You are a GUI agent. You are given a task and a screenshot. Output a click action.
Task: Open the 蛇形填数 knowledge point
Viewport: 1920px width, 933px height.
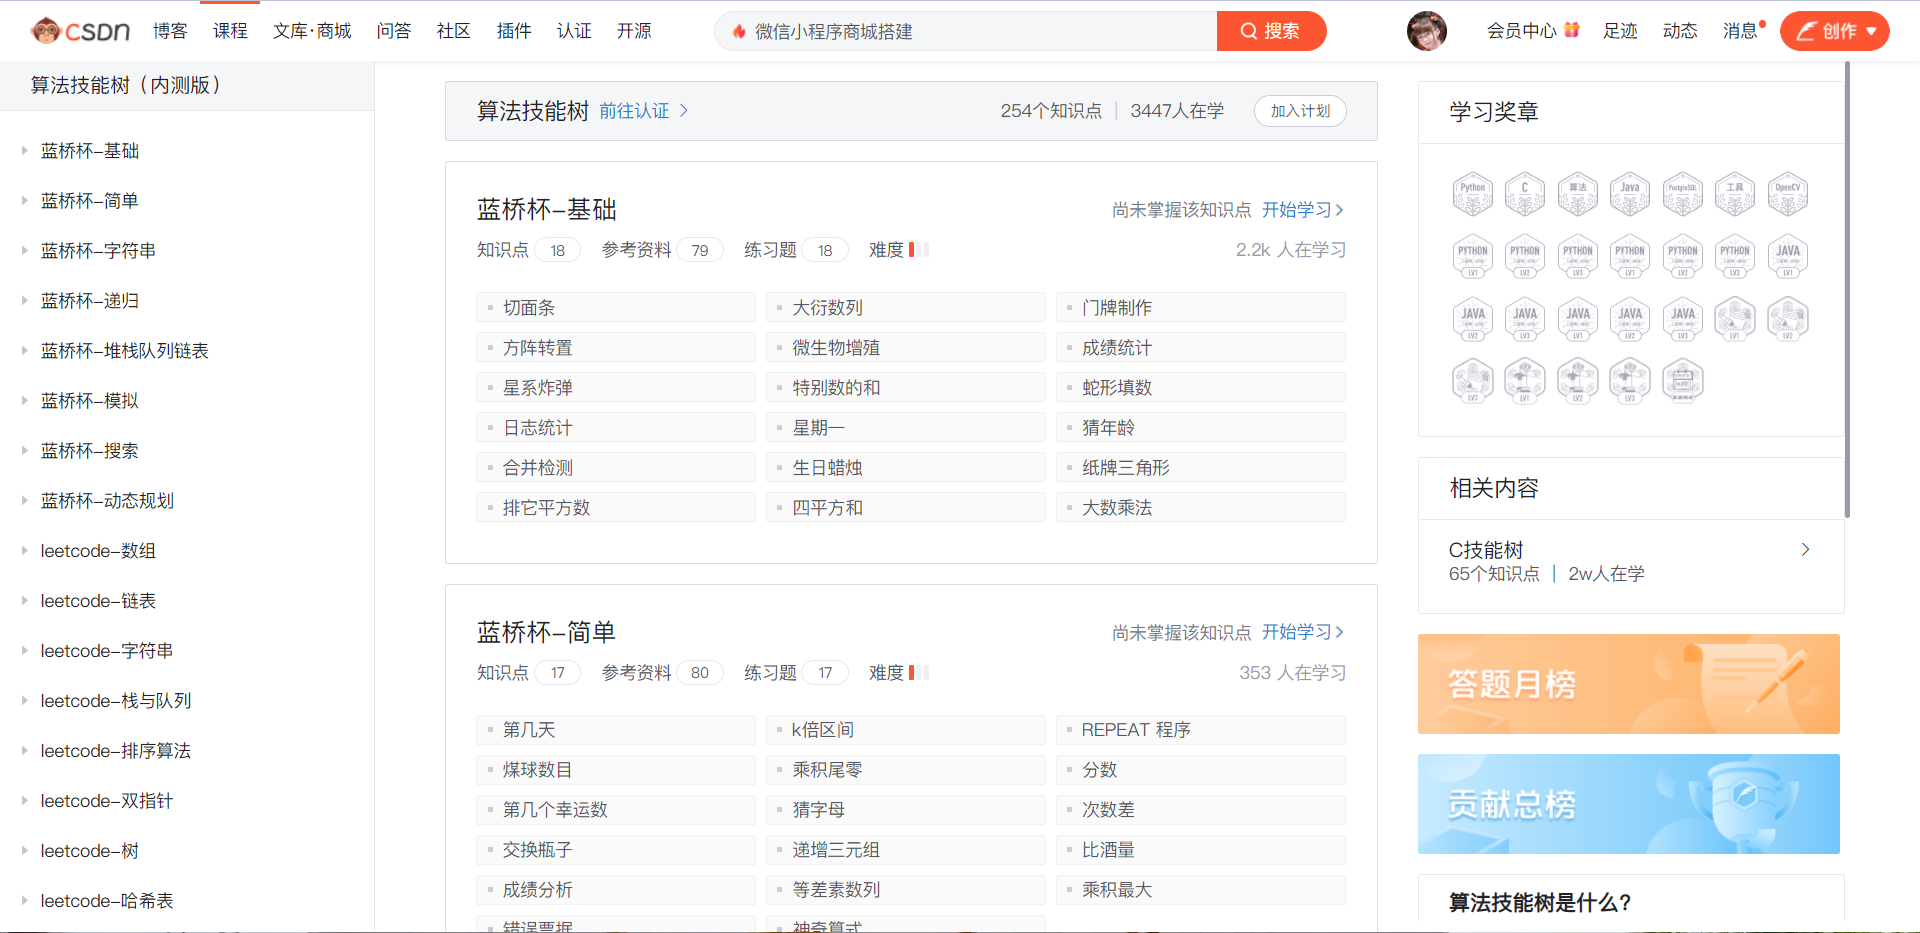click(1201, 387)
